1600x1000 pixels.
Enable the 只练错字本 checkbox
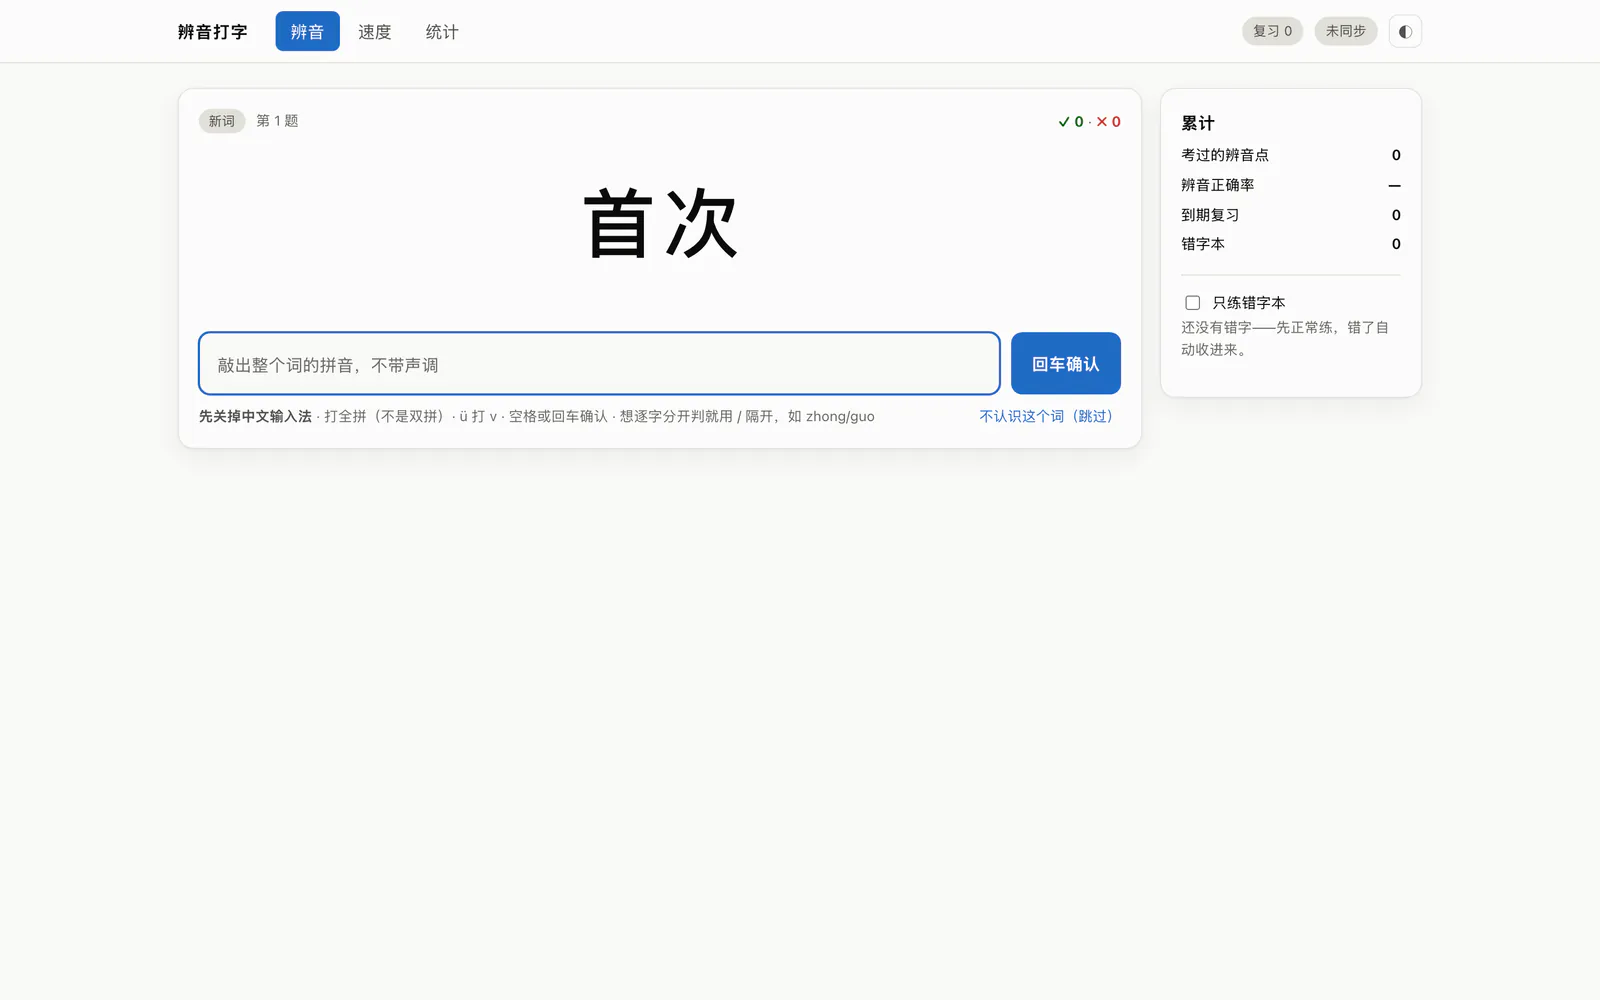pyautogui.click(x=1192, y=303)
